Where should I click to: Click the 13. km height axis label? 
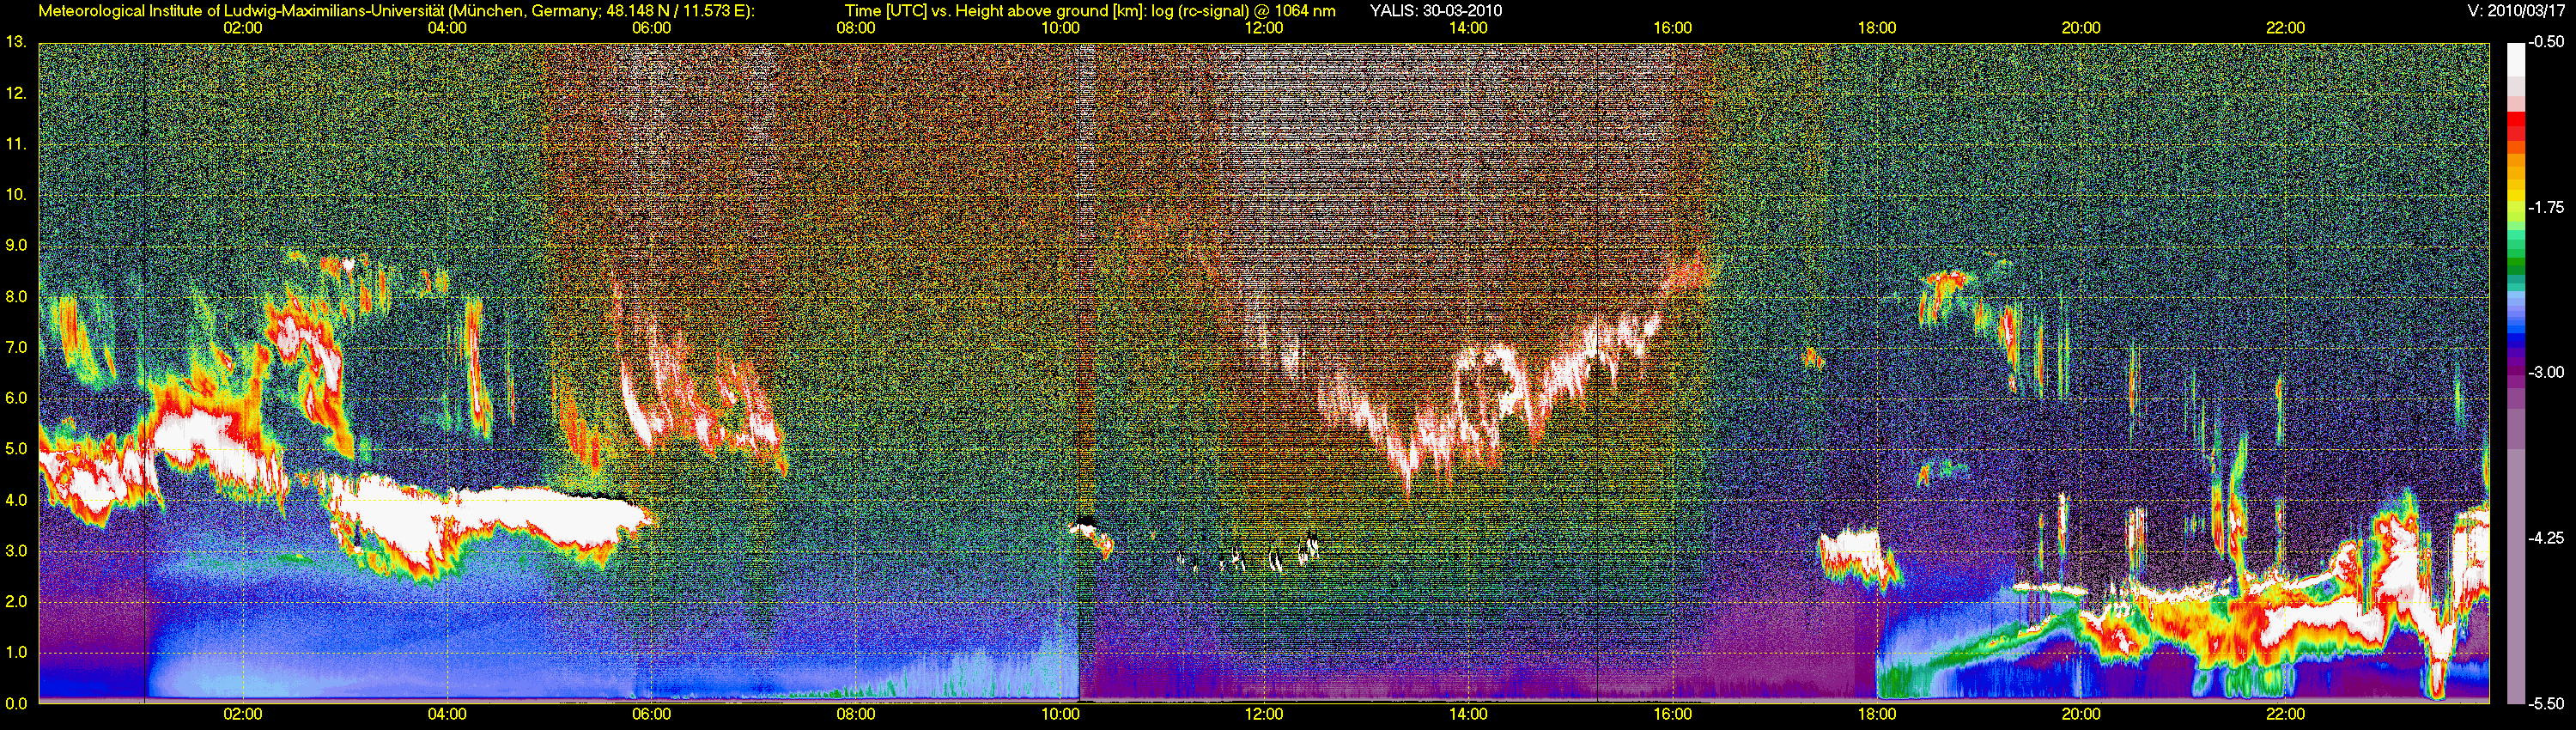tap(16, 42)
